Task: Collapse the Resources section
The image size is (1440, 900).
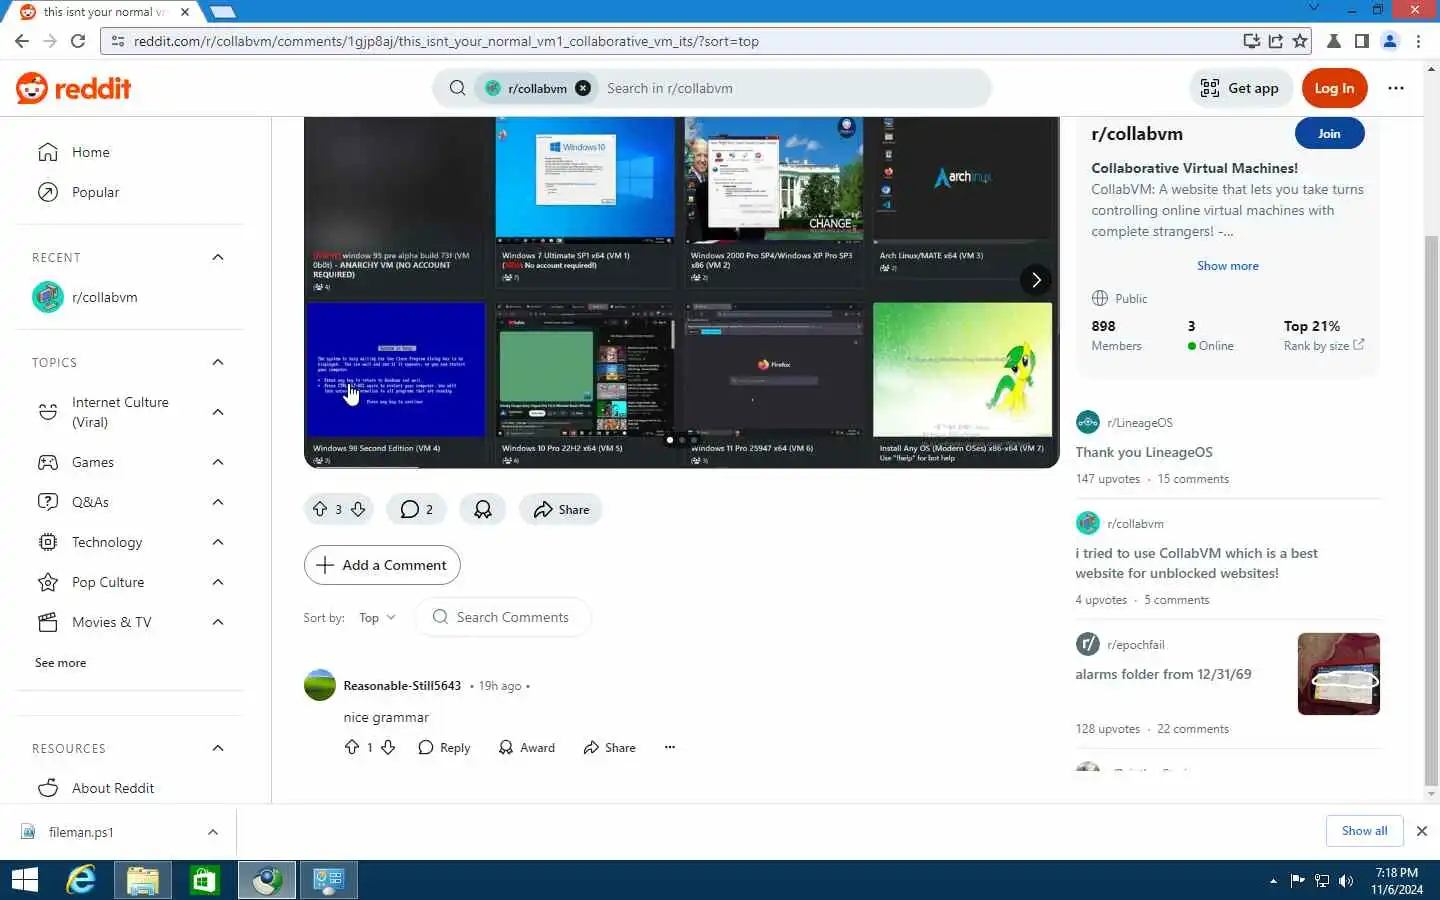Action: click(218, 748)
